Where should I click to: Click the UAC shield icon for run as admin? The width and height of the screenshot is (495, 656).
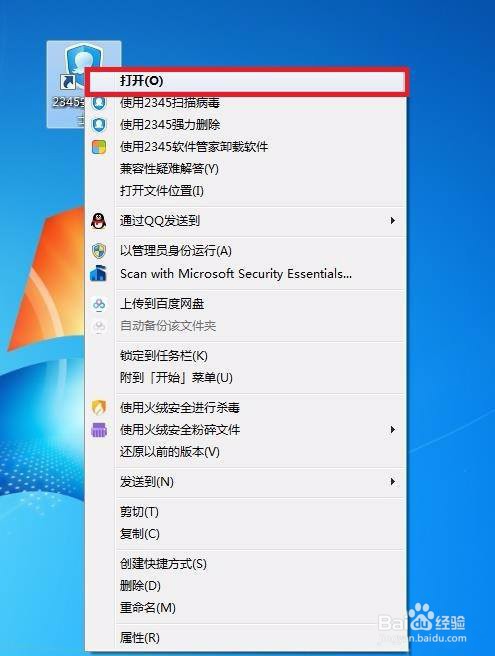[99, 251]
